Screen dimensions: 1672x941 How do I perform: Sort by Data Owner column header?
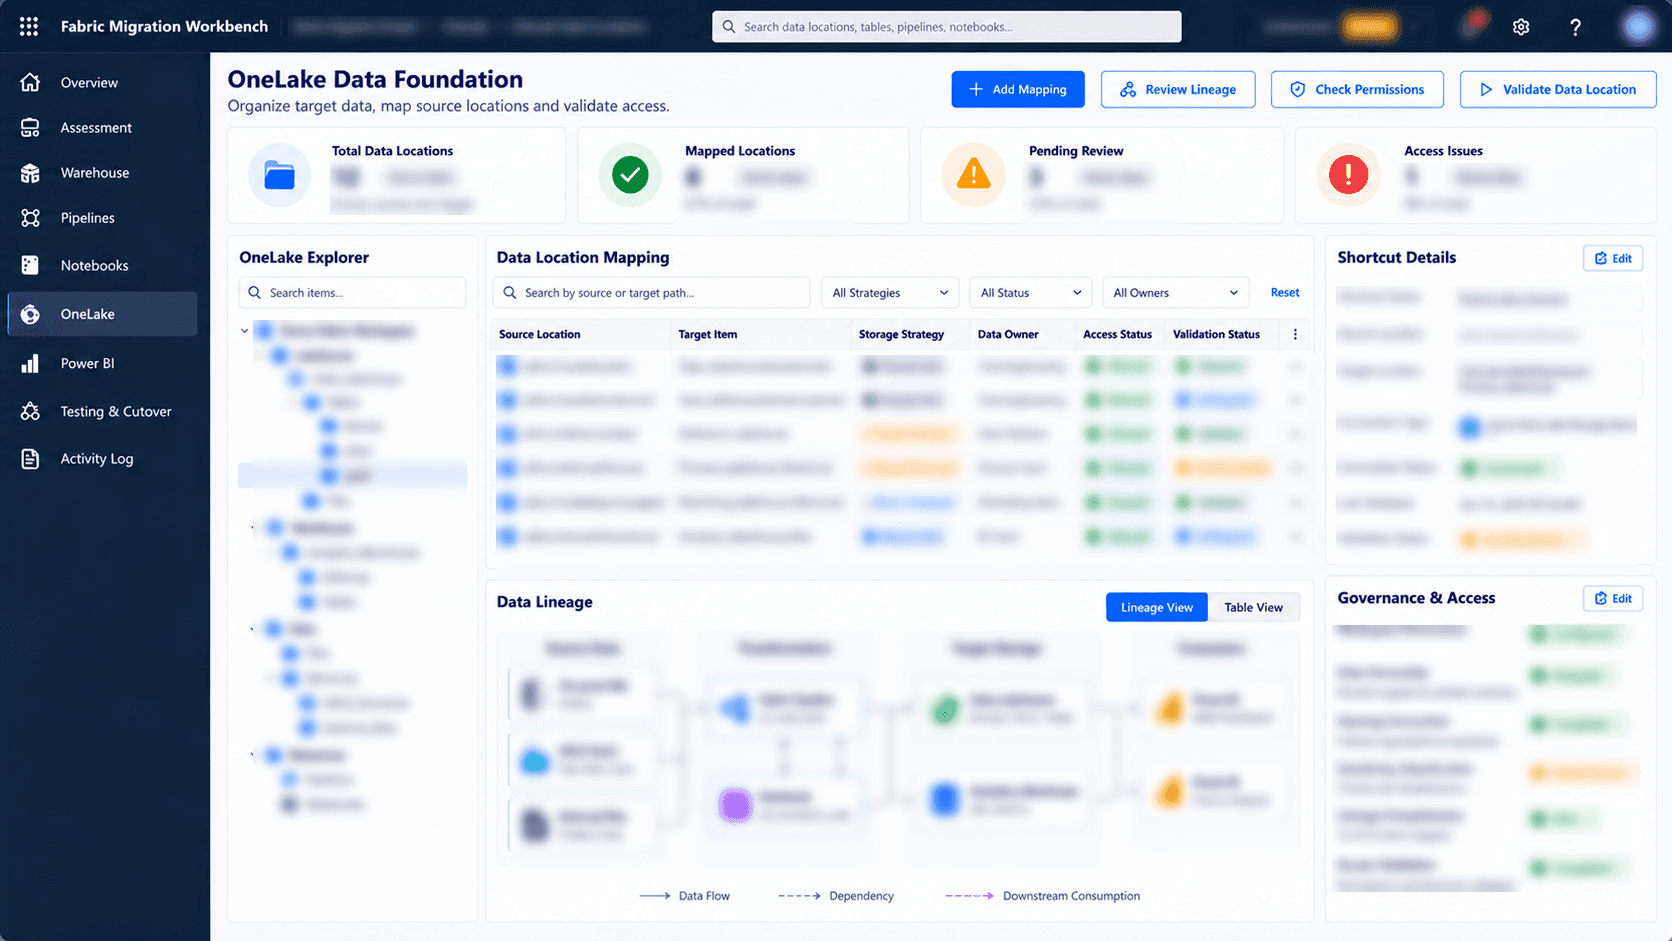click(x=1008, y=334)
